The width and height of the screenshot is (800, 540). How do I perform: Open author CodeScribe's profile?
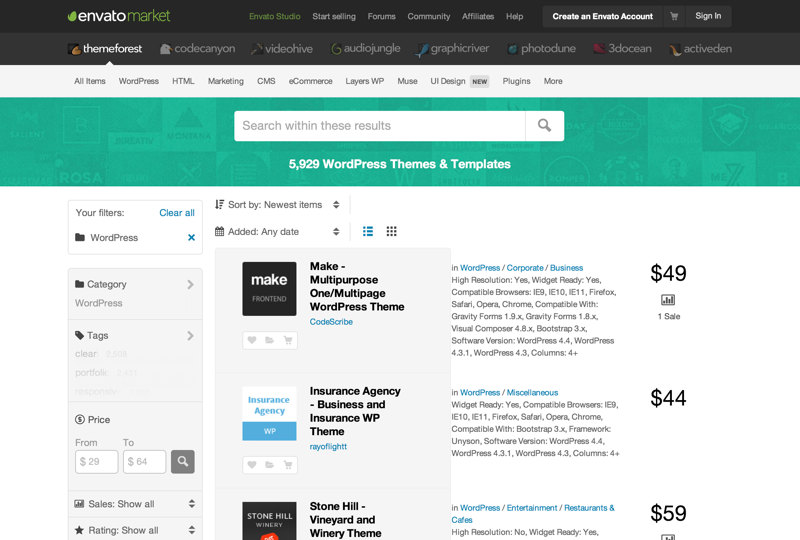331,322
